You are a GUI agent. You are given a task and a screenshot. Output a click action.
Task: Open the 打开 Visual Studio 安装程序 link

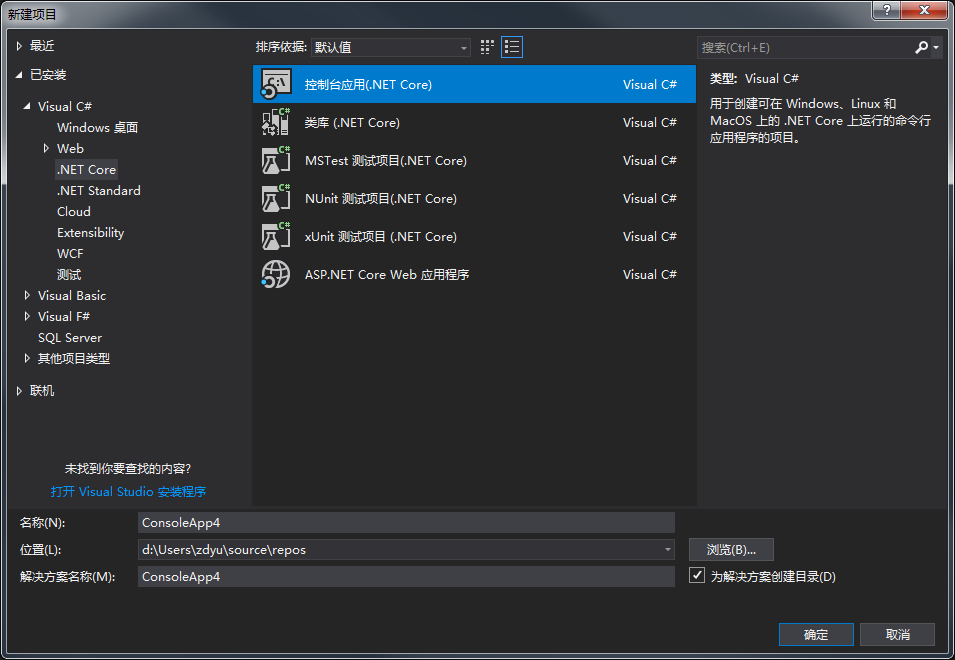[x=128, y=491]
